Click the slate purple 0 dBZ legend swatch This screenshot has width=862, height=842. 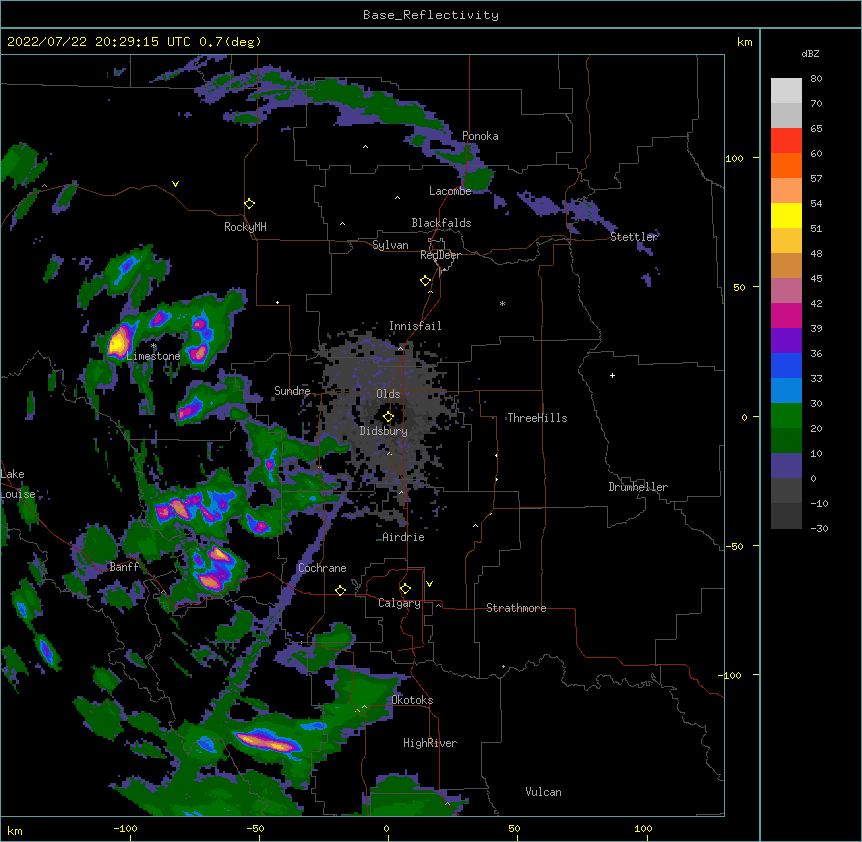[786, 466]
